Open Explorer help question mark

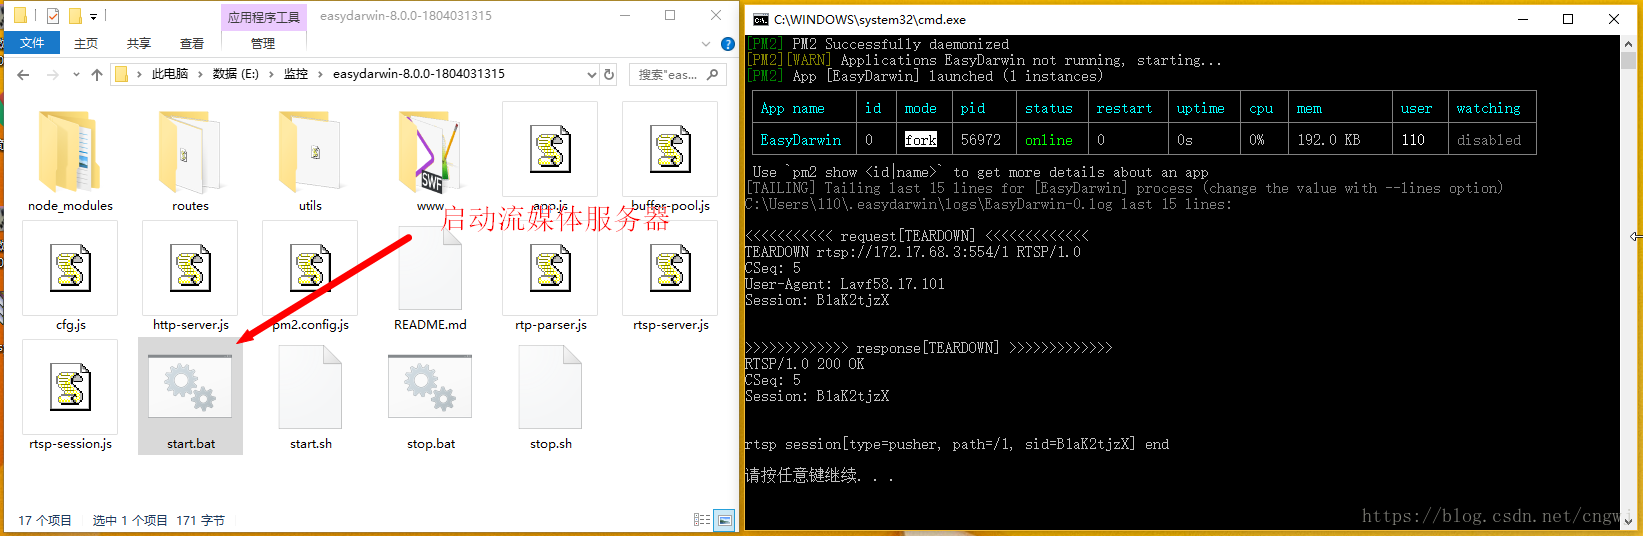coord(728,44)
